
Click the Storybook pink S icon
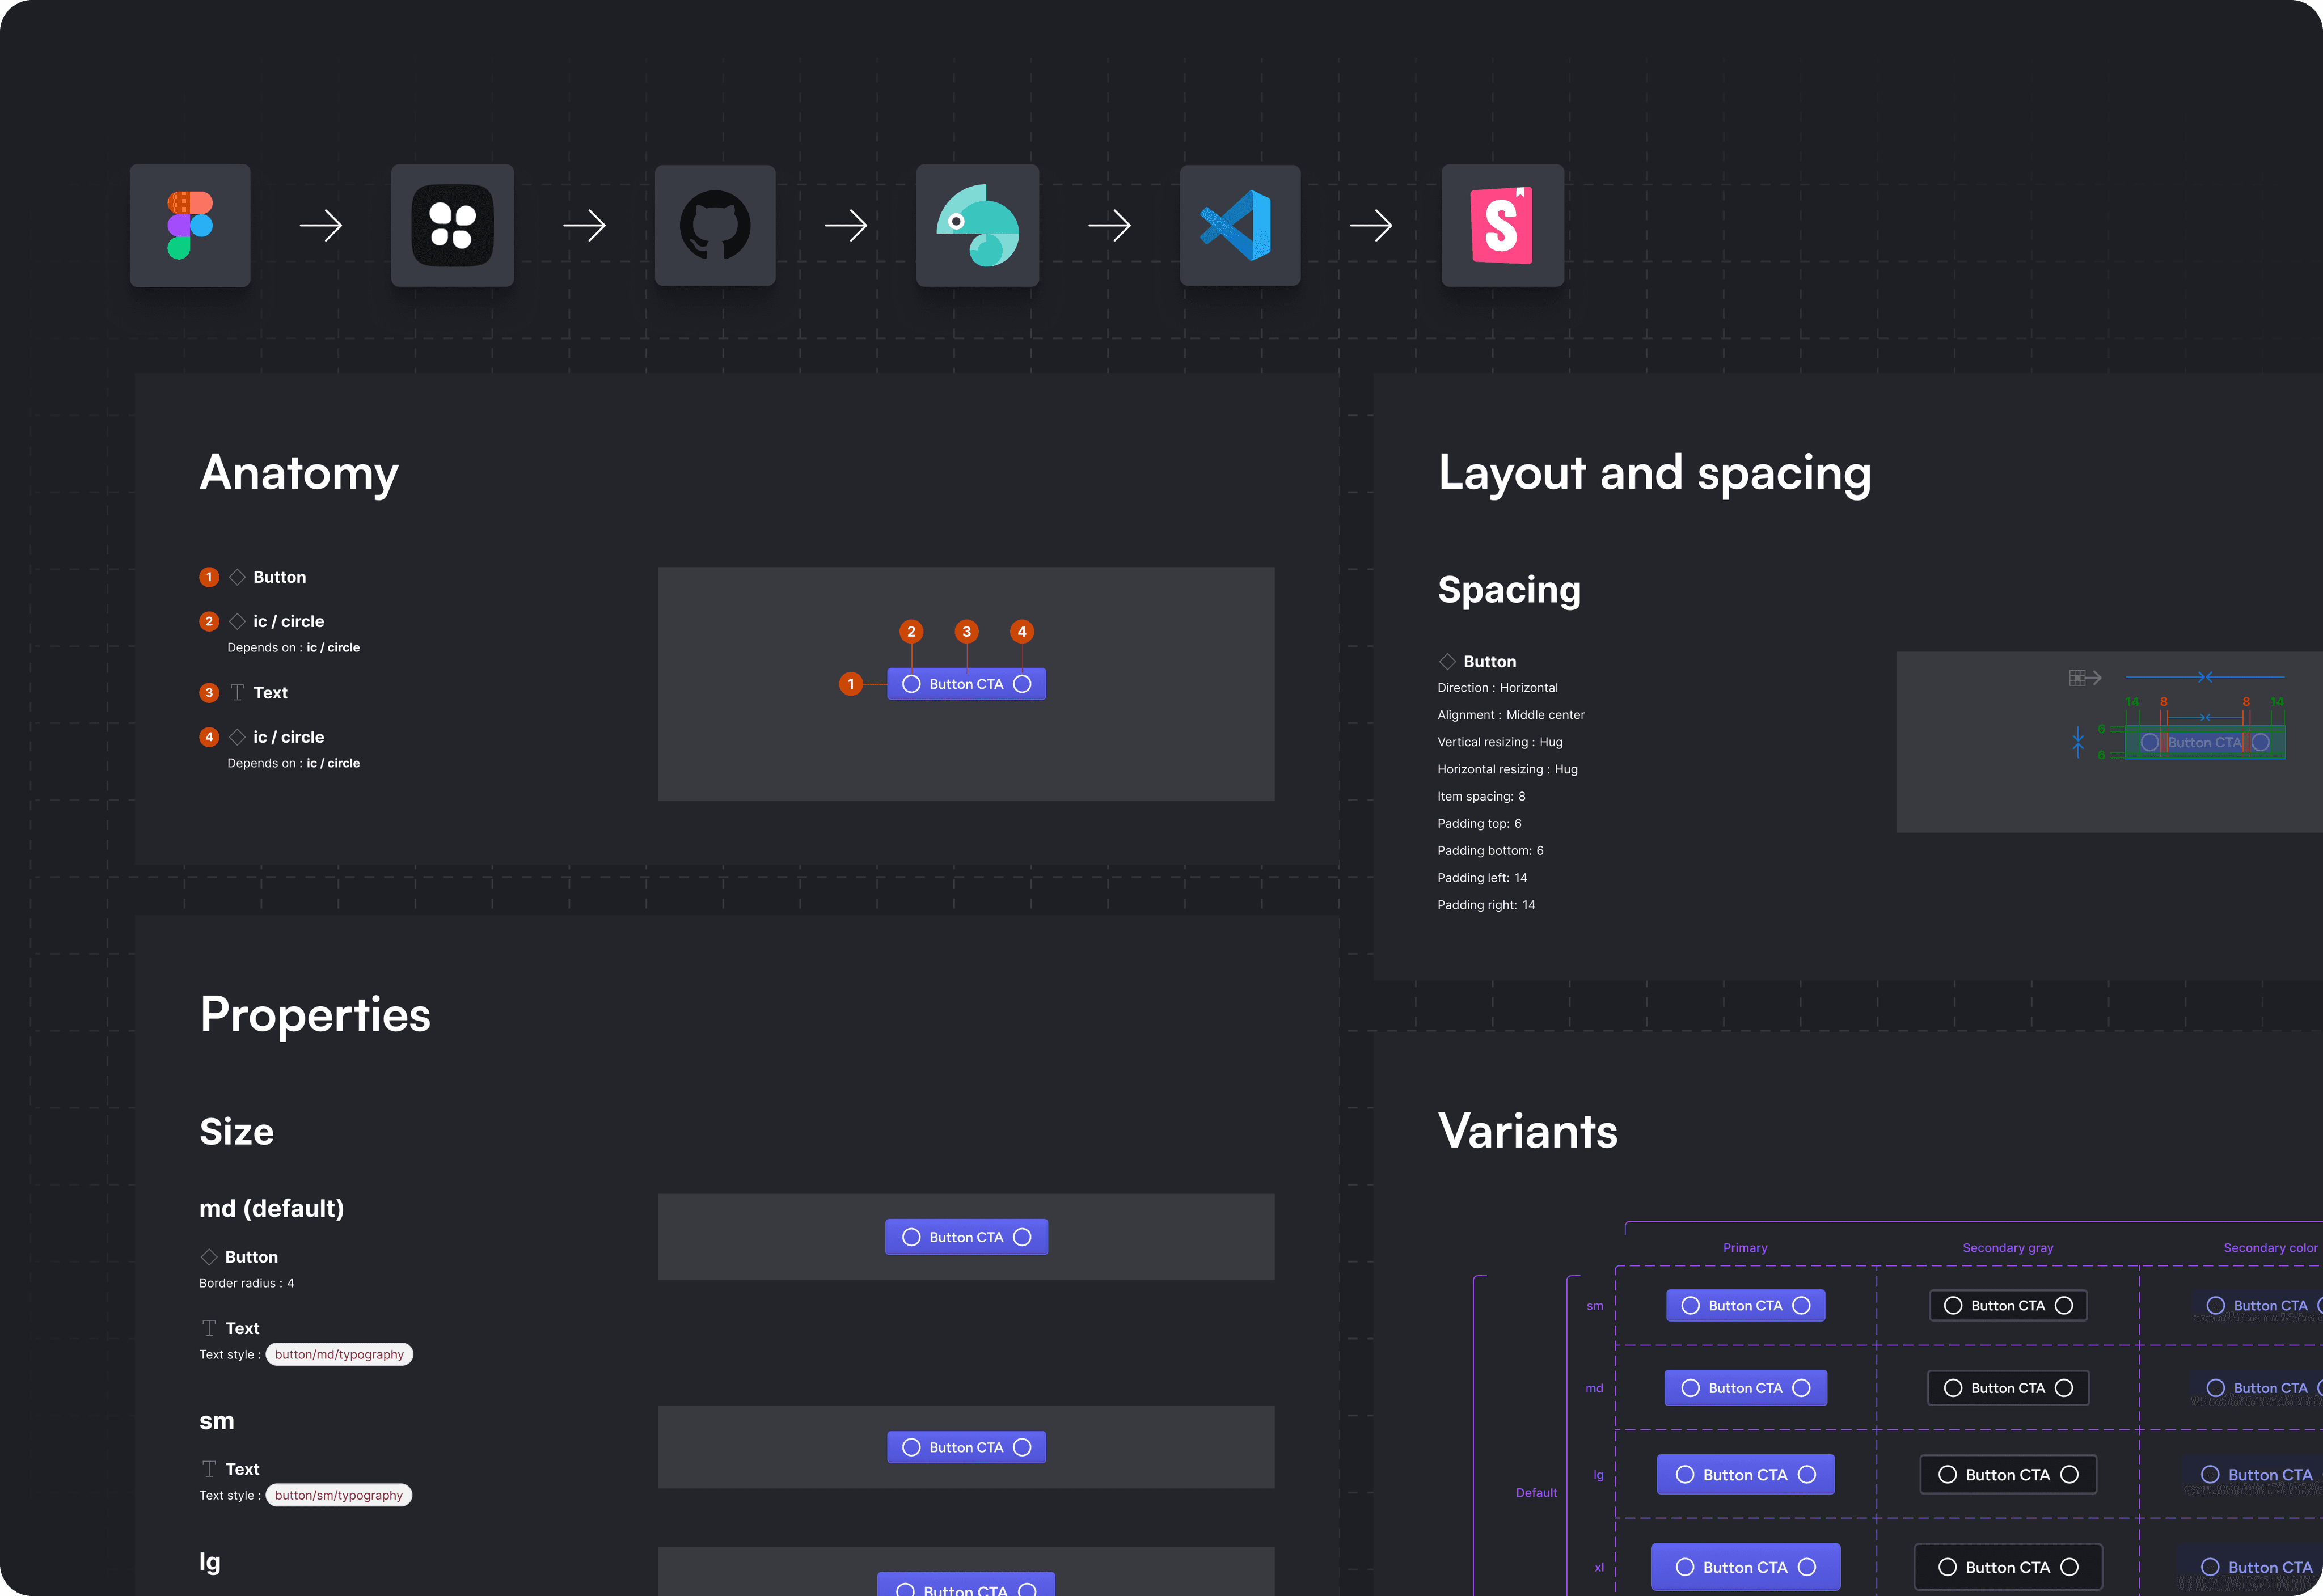[1502, 225]
